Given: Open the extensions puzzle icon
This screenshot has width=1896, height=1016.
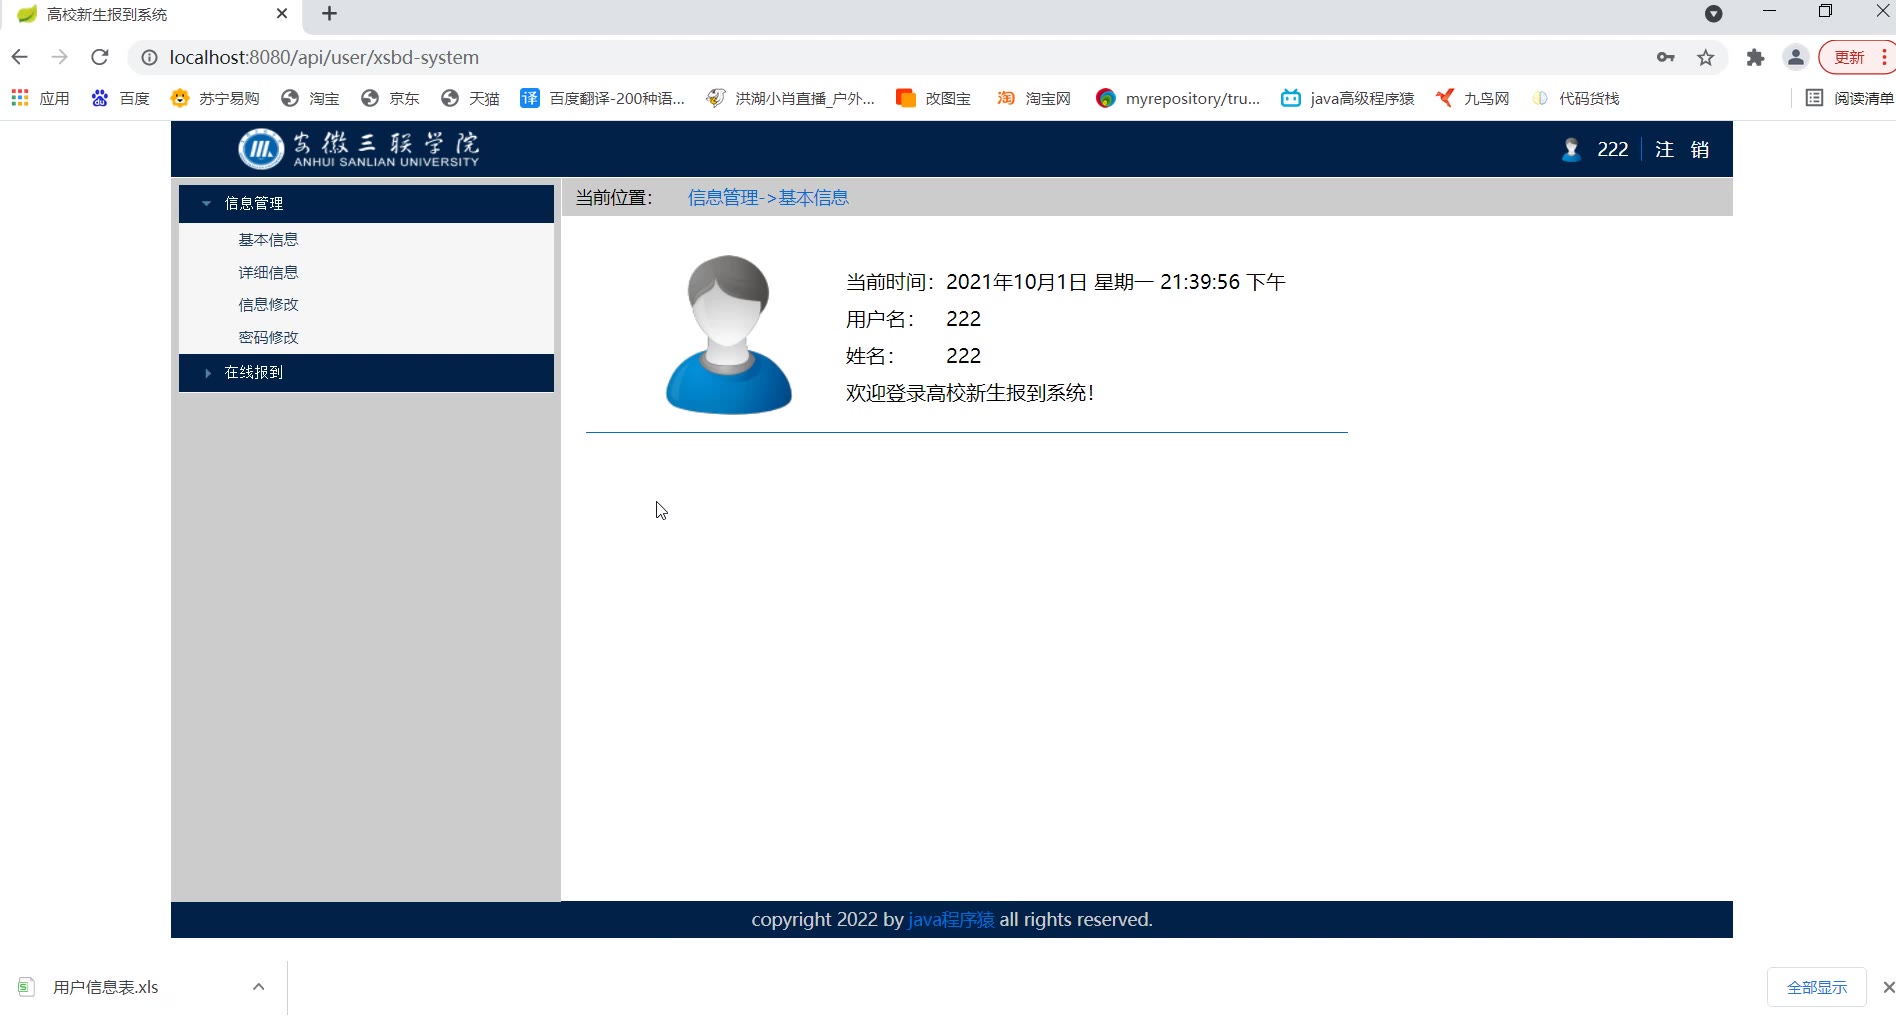Looking at the screenshot, I should click(1755, 57).
